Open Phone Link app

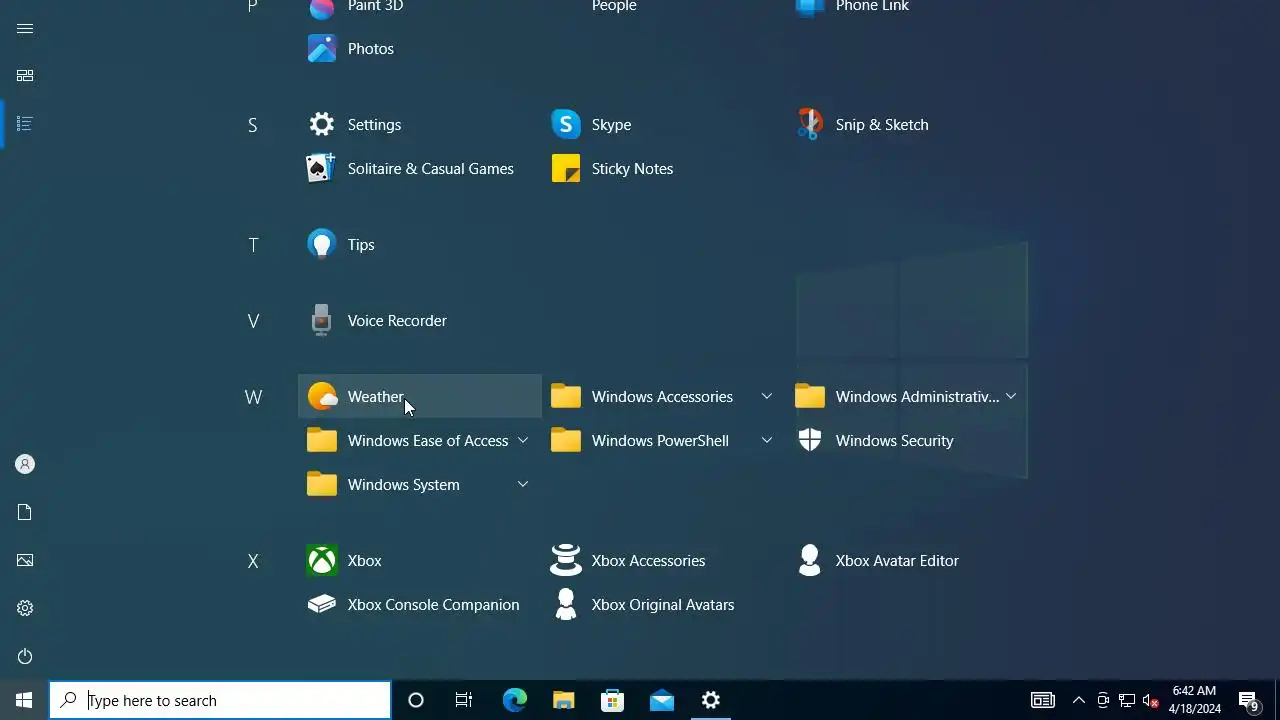pos(908,8)
